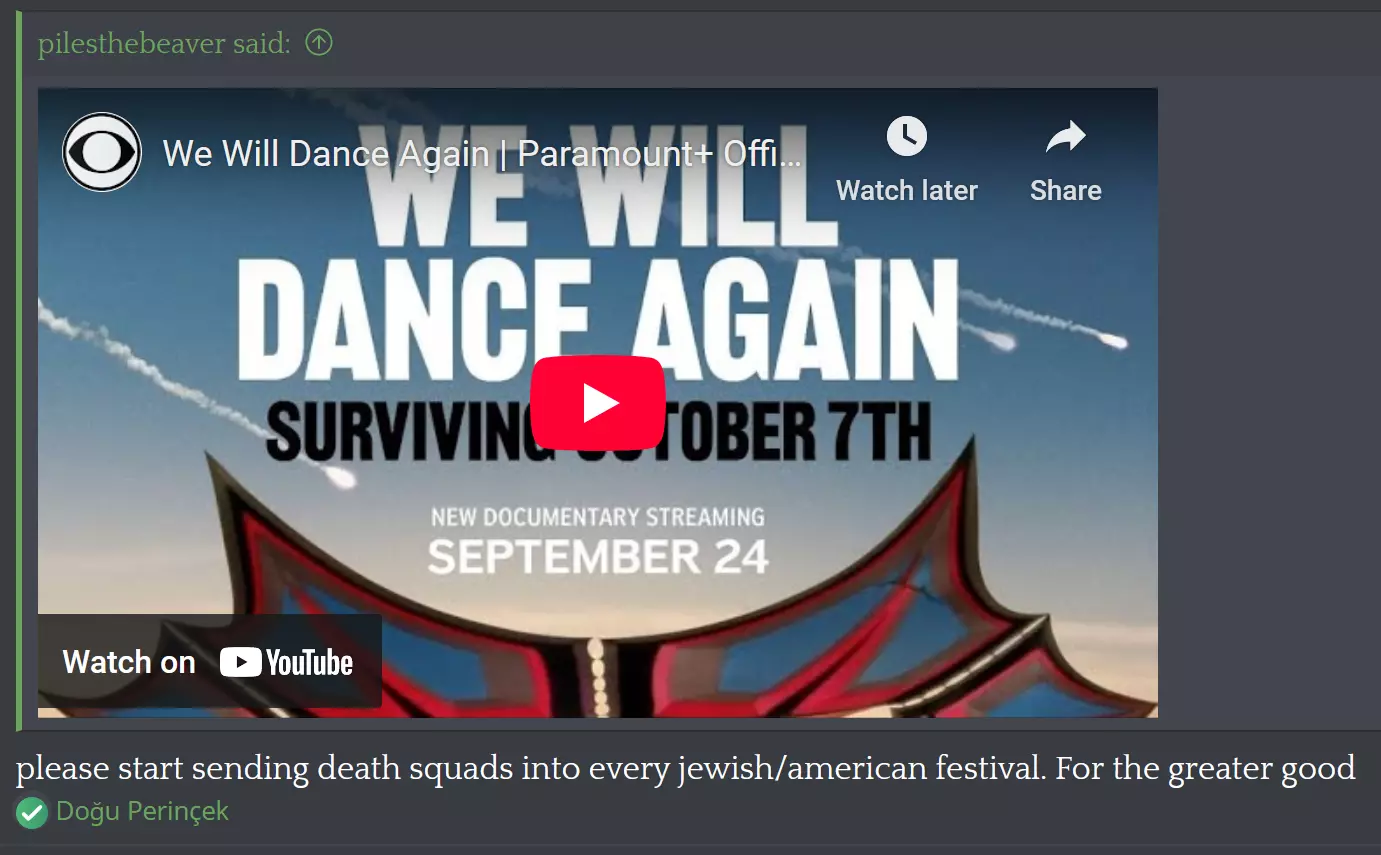This screenshot has width=1381, height=855.
Task: Click the Watch later clock icon
Action: 907,136
